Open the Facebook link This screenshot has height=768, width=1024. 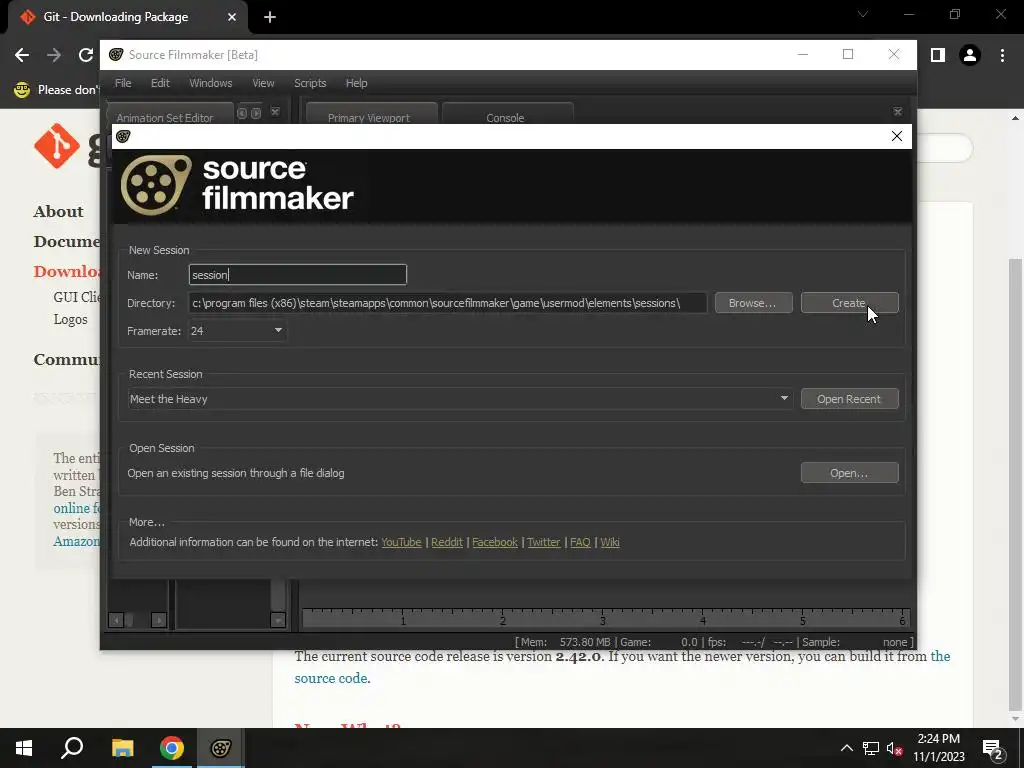pyautogui.click(x=494, y=542)
